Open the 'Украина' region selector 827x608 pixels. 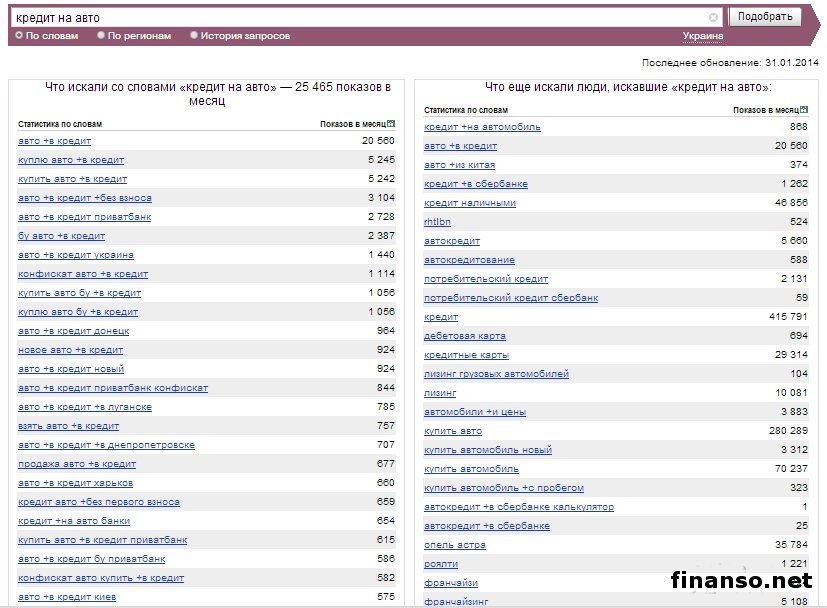click(703, 36)
